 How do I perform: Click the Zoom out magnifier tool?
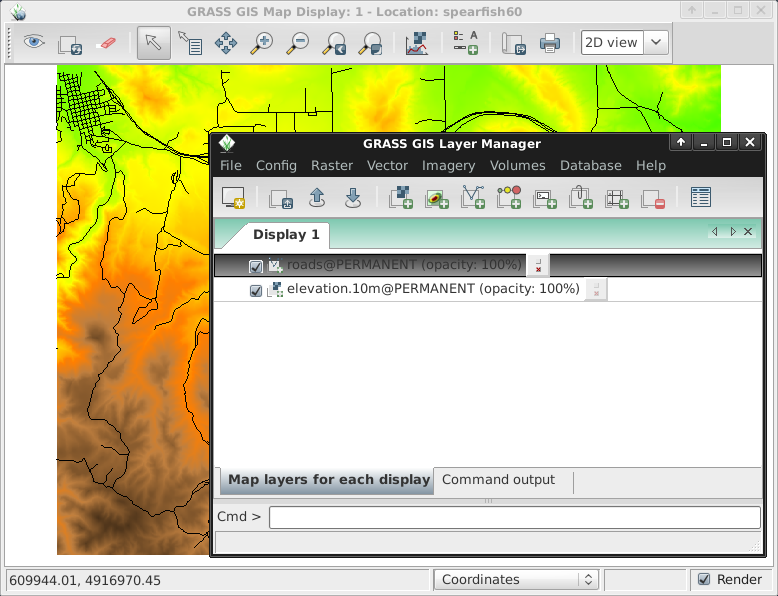point(297,43)
